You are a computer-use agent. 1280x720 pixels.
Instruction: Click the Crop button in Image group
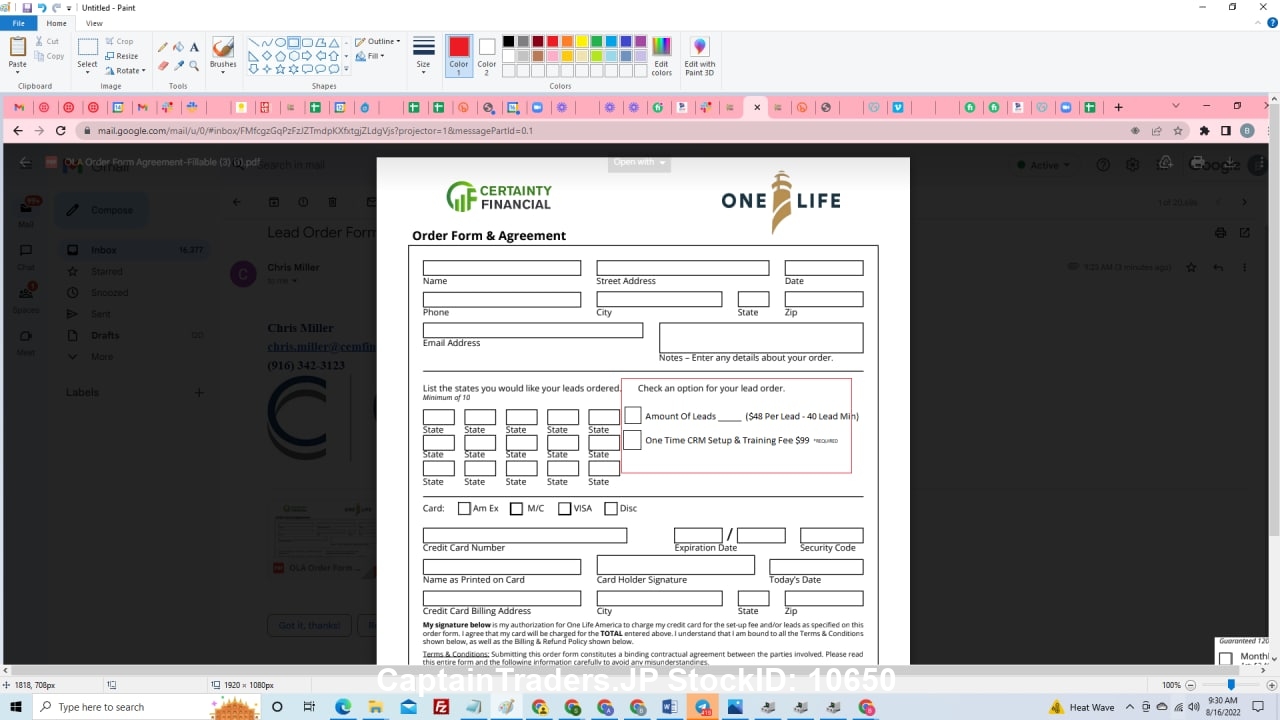tap(120, 41)
